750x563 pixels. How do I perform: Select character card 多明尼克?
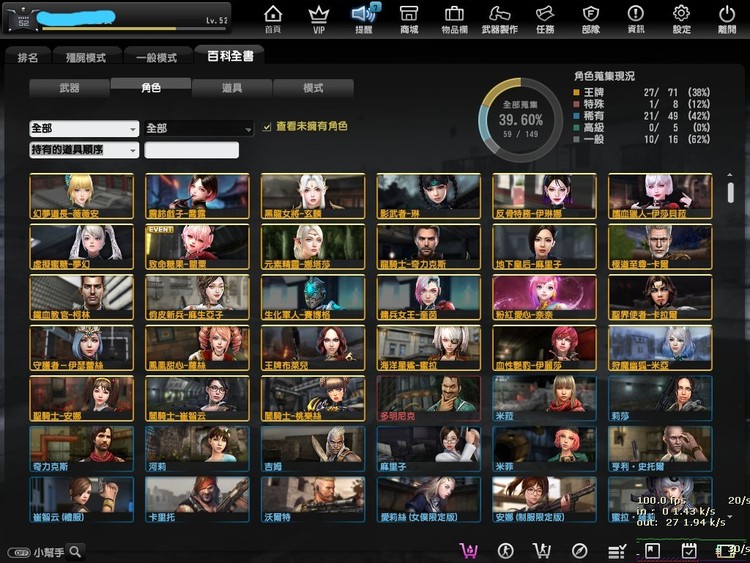tap(429, 399)
